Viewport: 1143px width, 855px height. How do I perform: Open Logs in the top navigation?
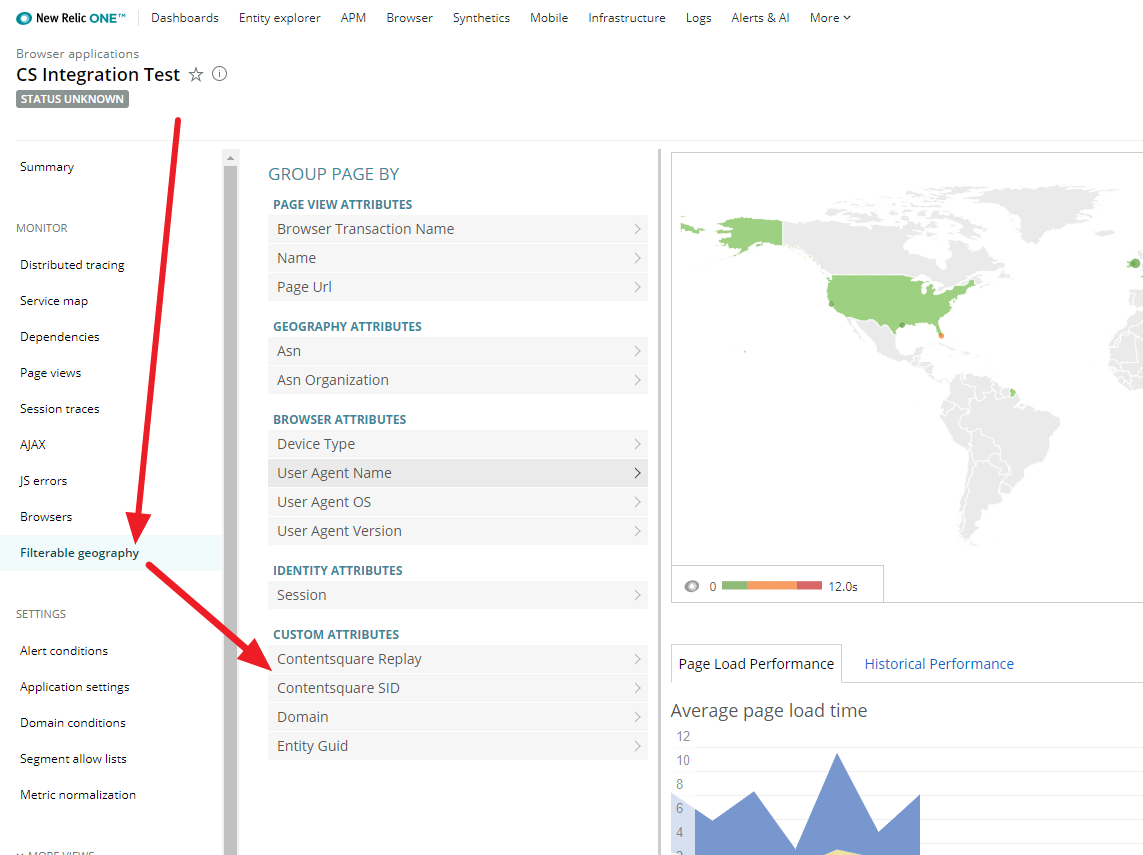(x=698, y=18)
